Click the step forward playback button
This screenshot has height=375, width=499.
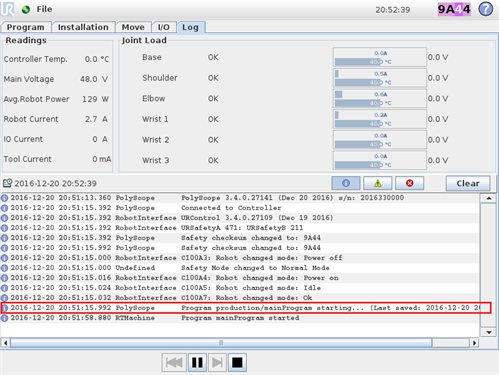217,362
